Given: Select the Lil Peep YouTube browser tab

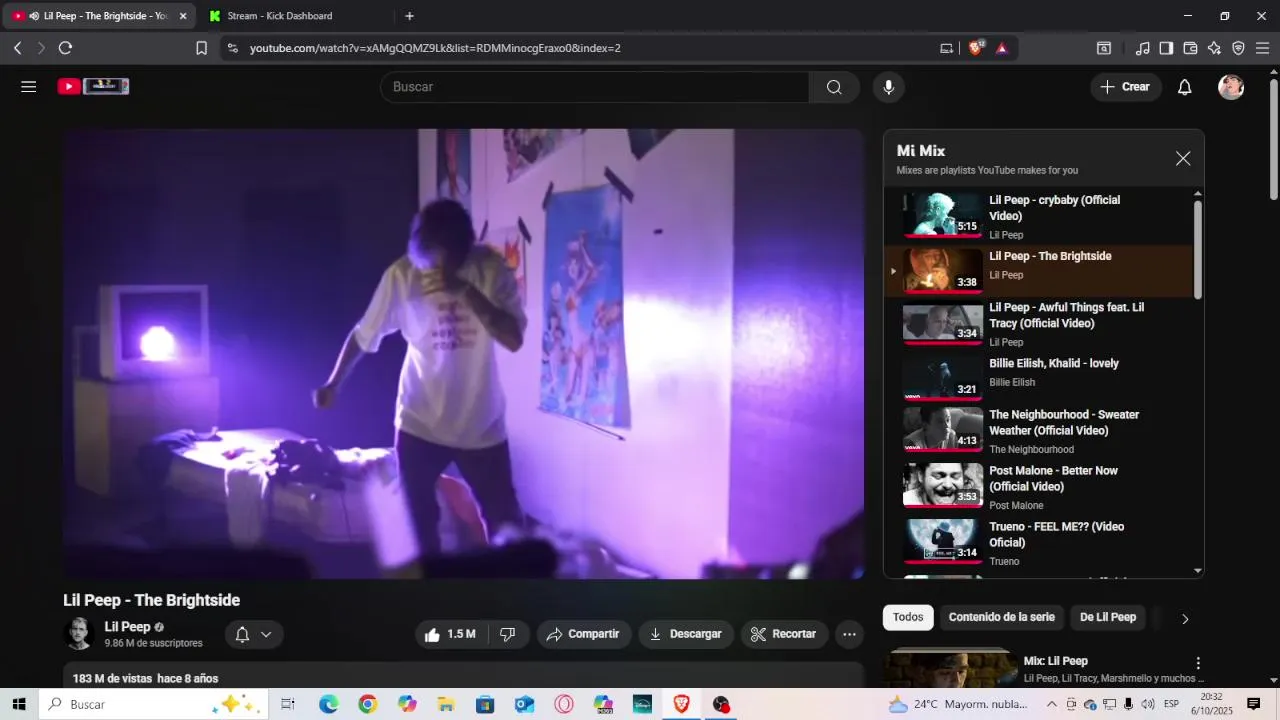Looking at the screenshot, I should coord(97,16).
